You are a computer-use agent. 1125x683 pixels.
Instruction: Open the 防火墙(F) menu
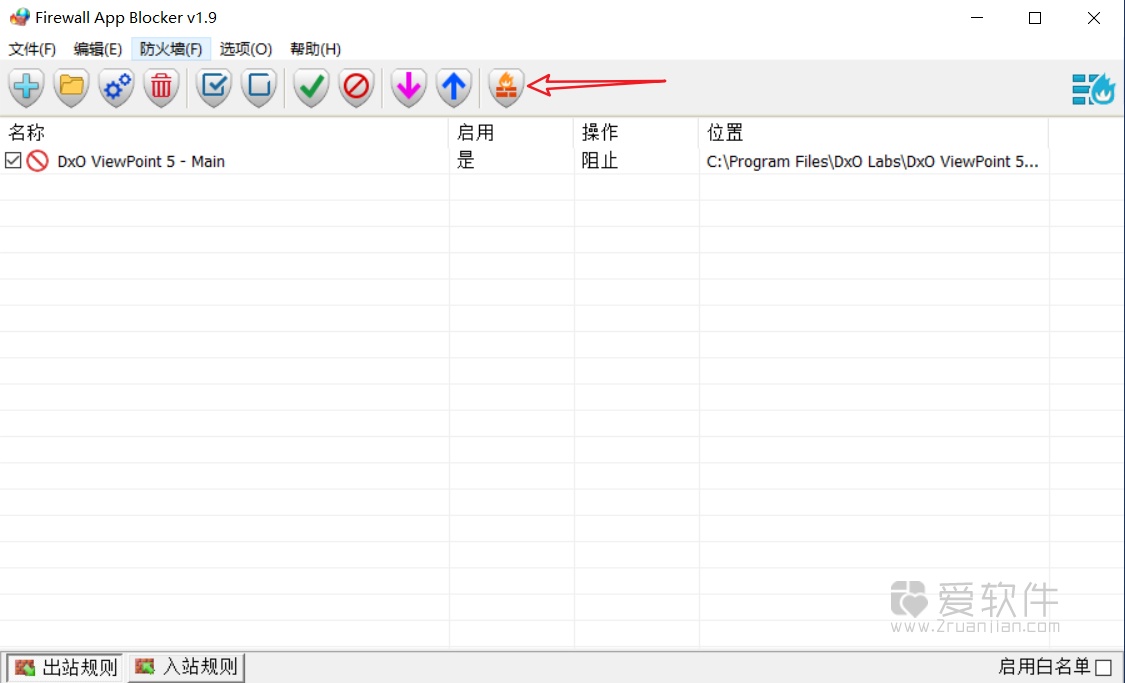coord(170,48)
